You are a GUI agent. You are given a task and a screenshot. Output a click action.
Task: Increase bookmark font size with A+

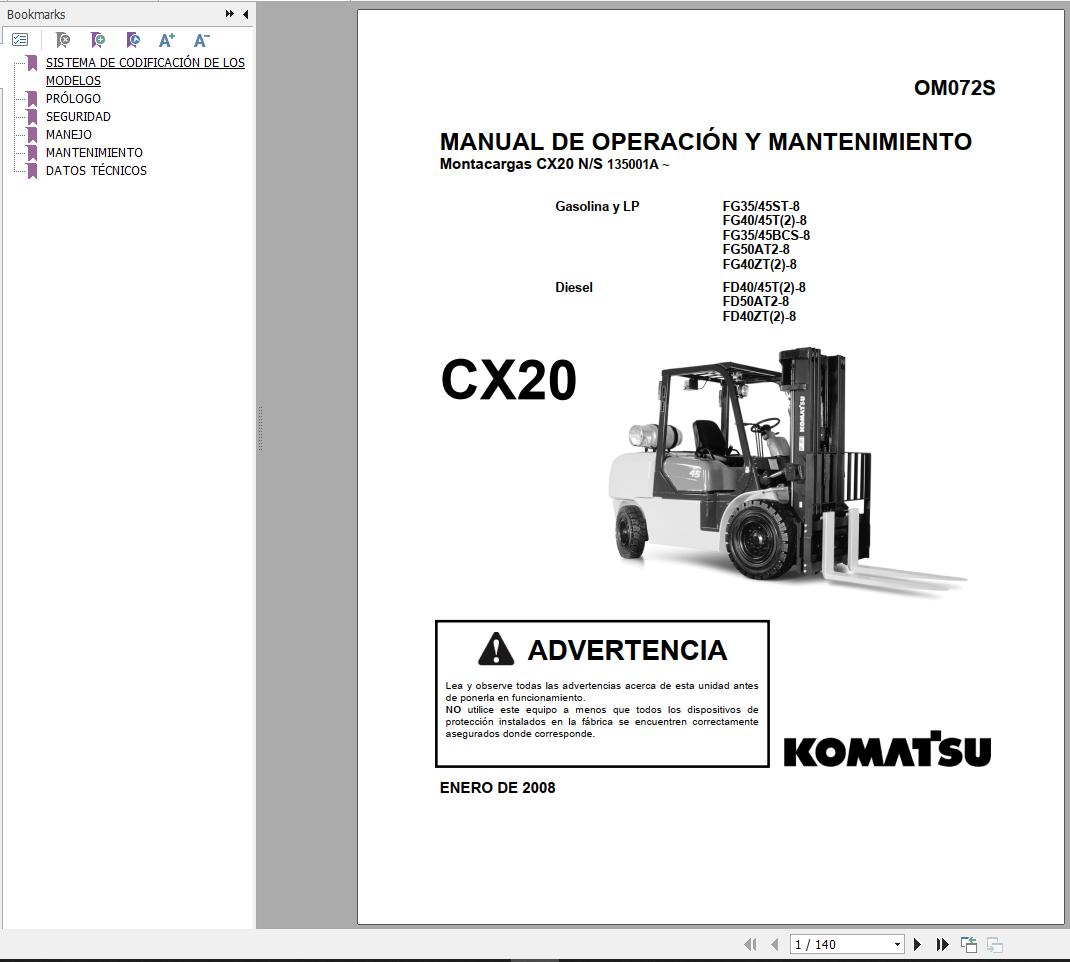point(167,40)
